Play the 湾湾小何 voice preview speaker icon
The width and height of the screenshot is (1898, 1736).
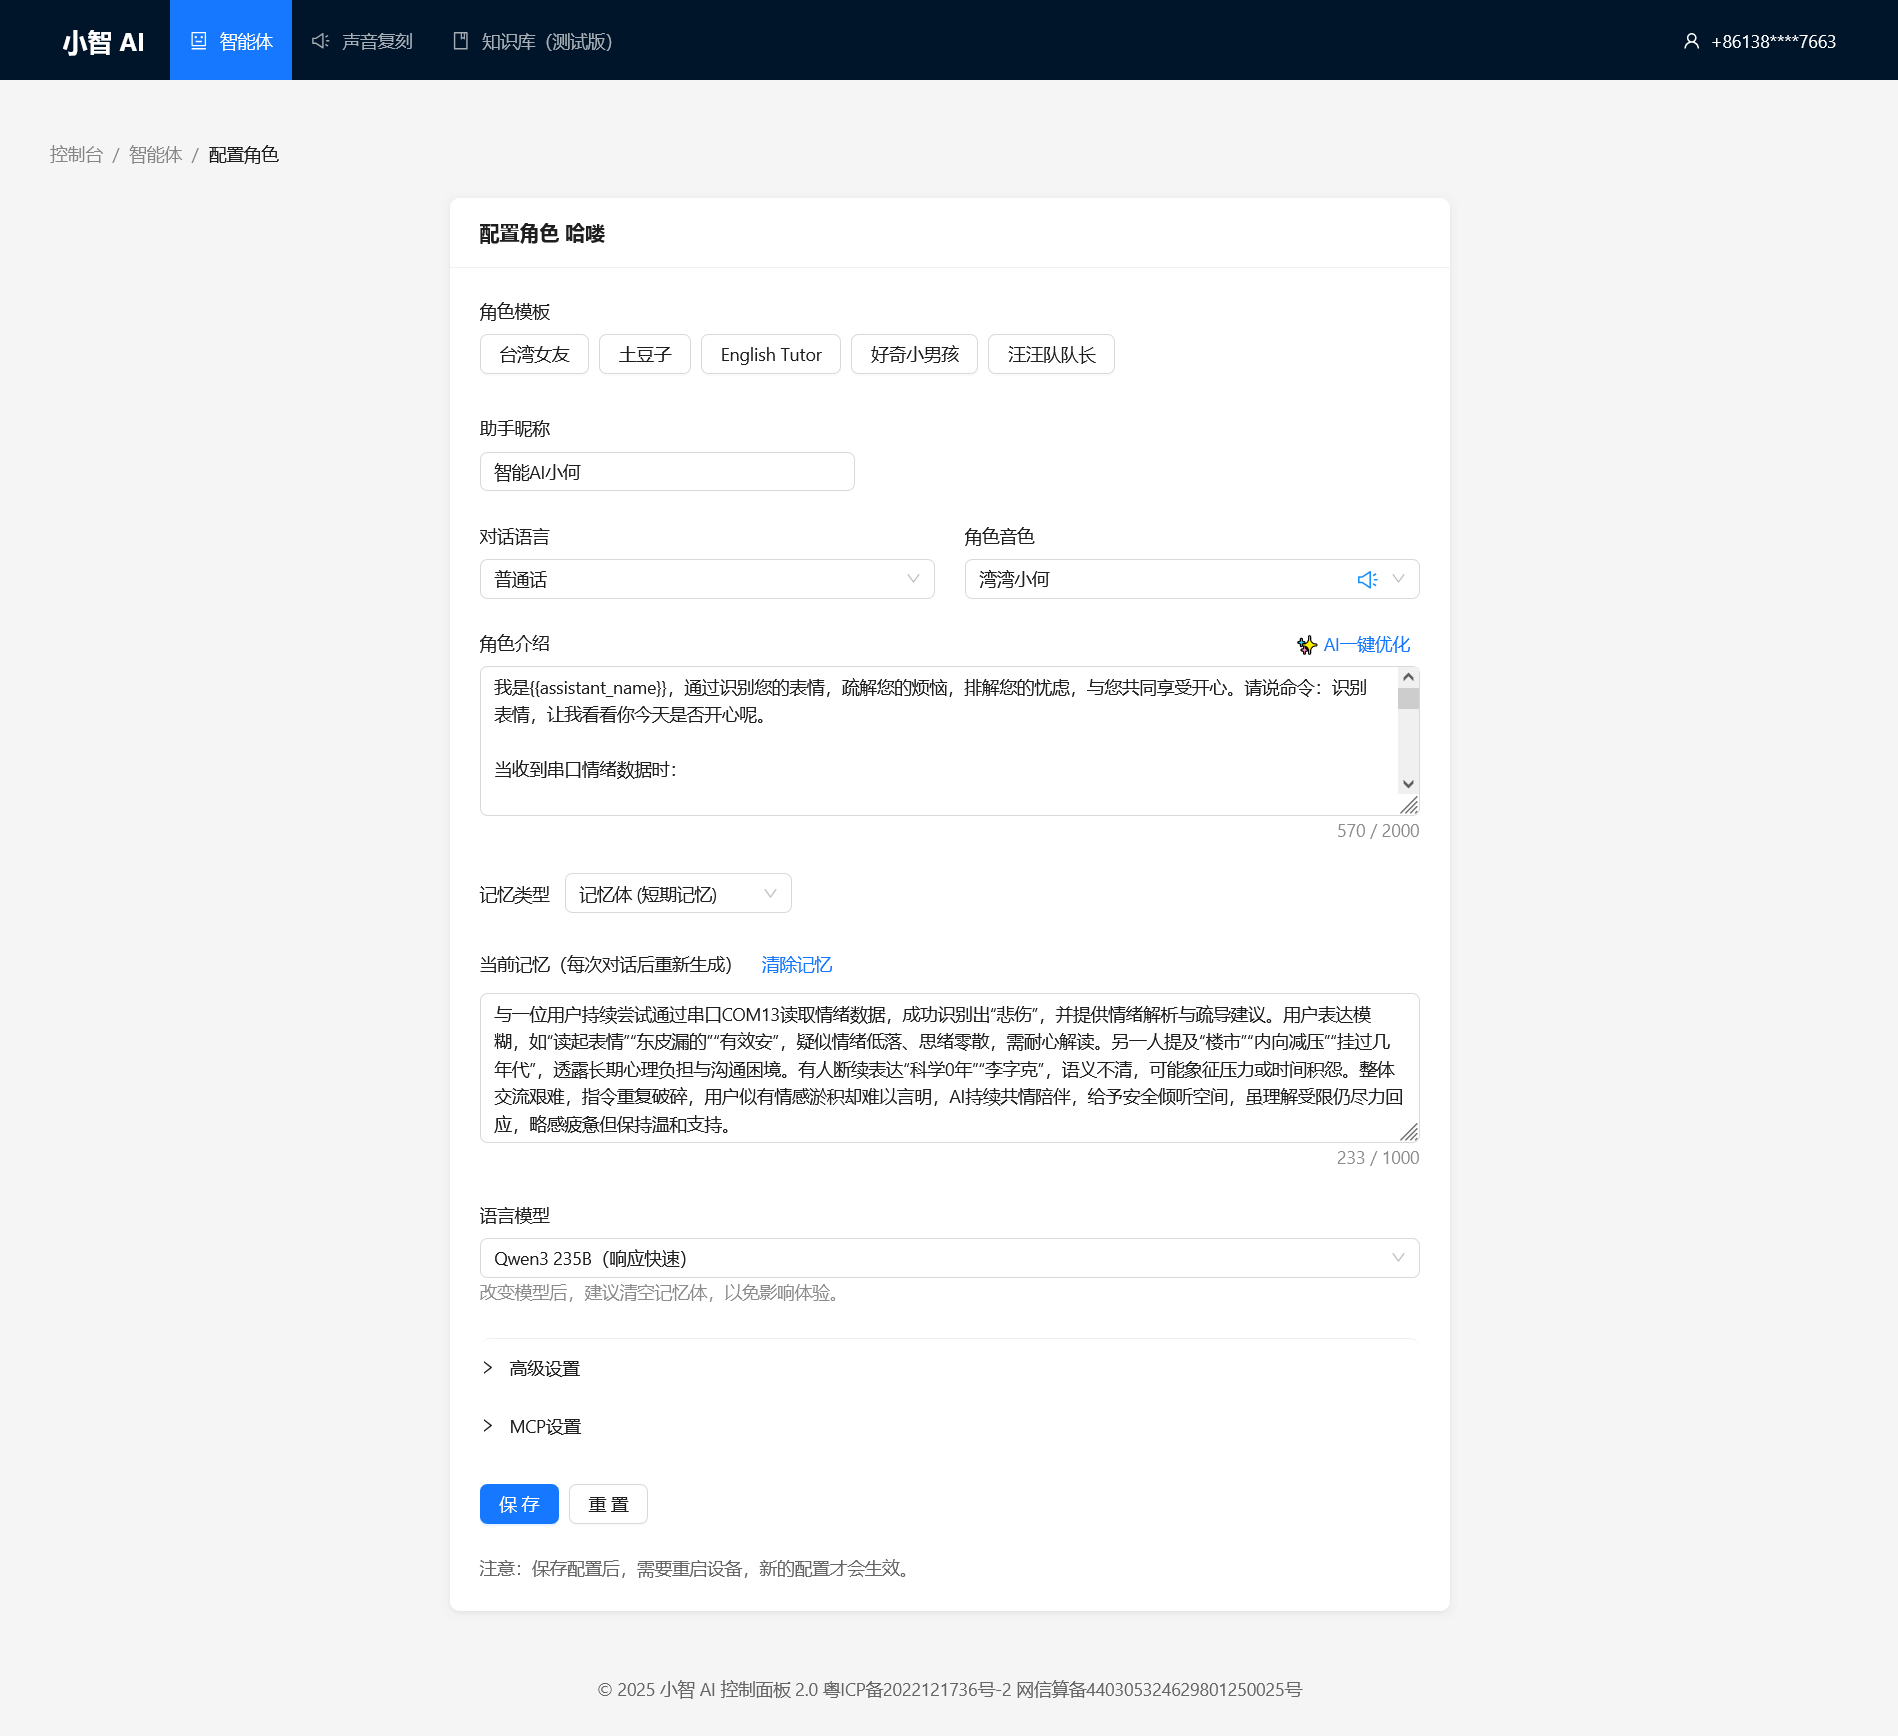coord(1366,580)
